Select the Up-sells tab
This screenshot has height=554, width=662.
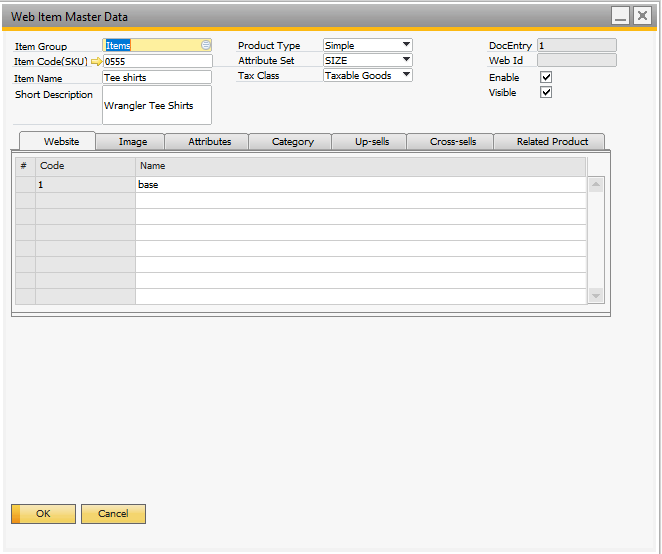(x=372, y=142)
